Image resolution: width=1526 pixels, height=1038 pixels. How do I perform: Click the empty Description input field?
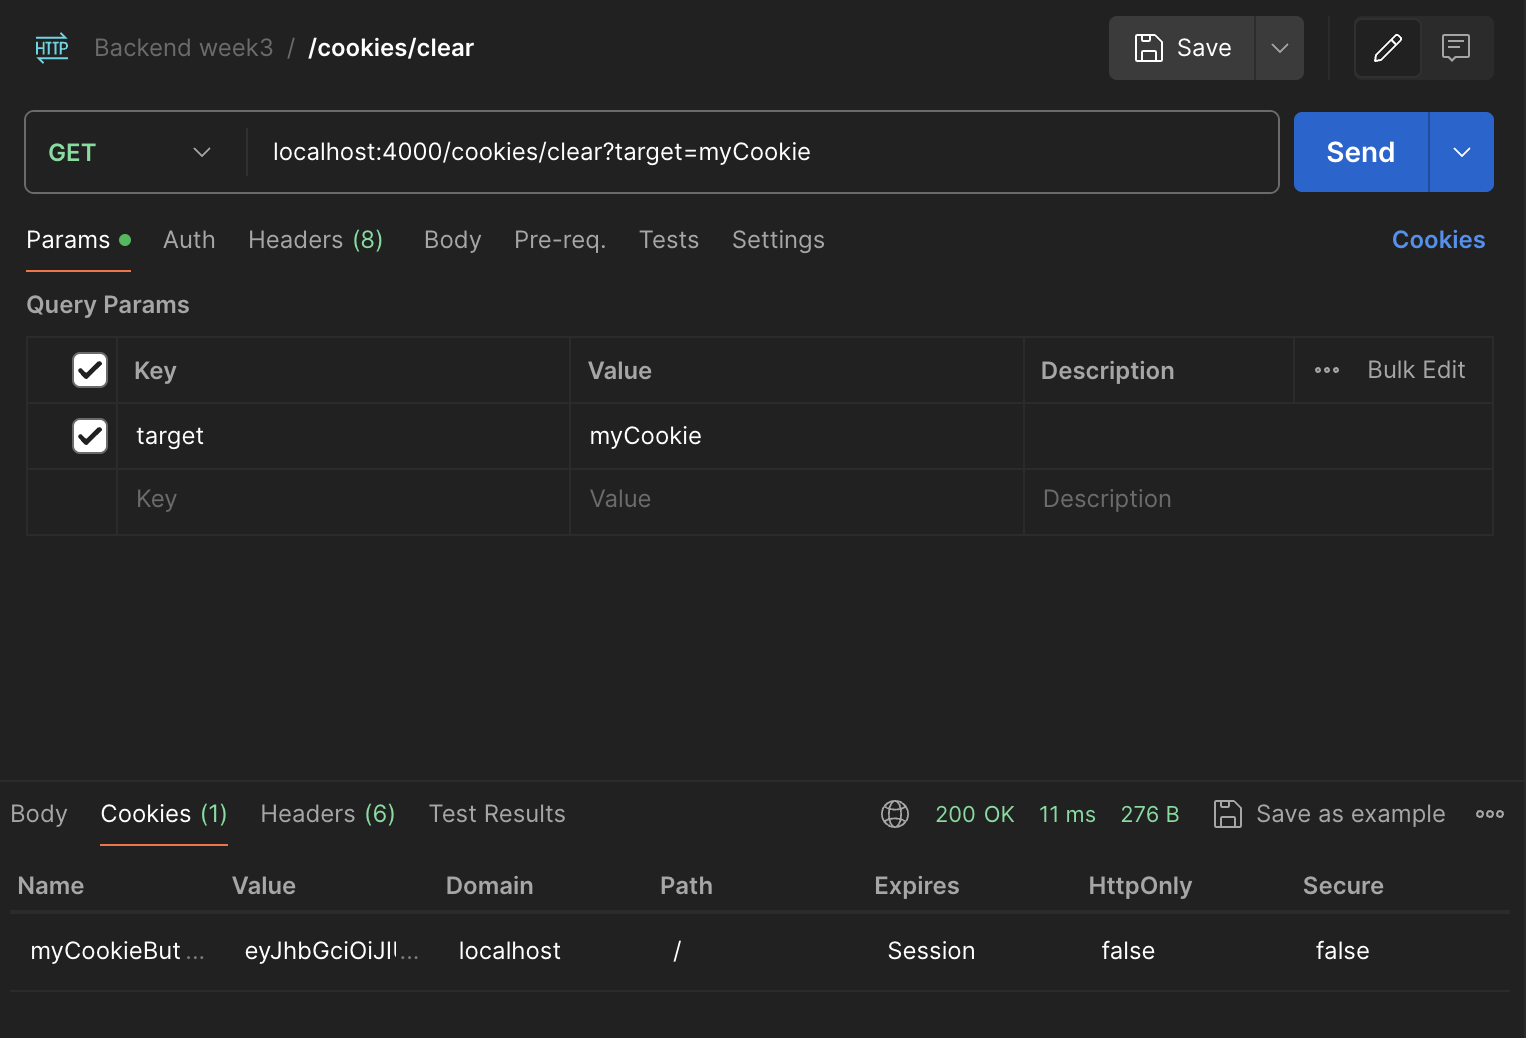click(x=1258, y=499)
